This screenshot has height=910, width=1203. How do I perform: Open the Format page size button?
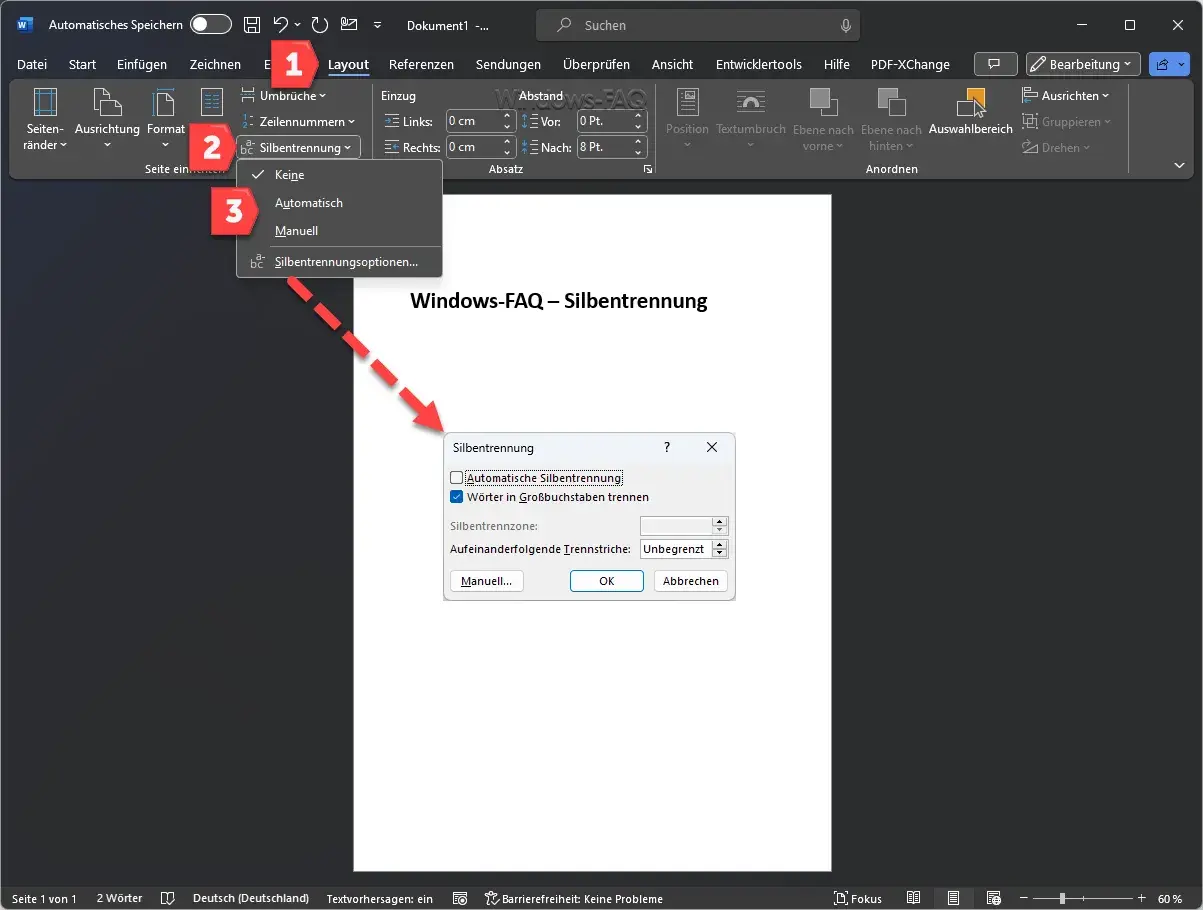(165, 120)
